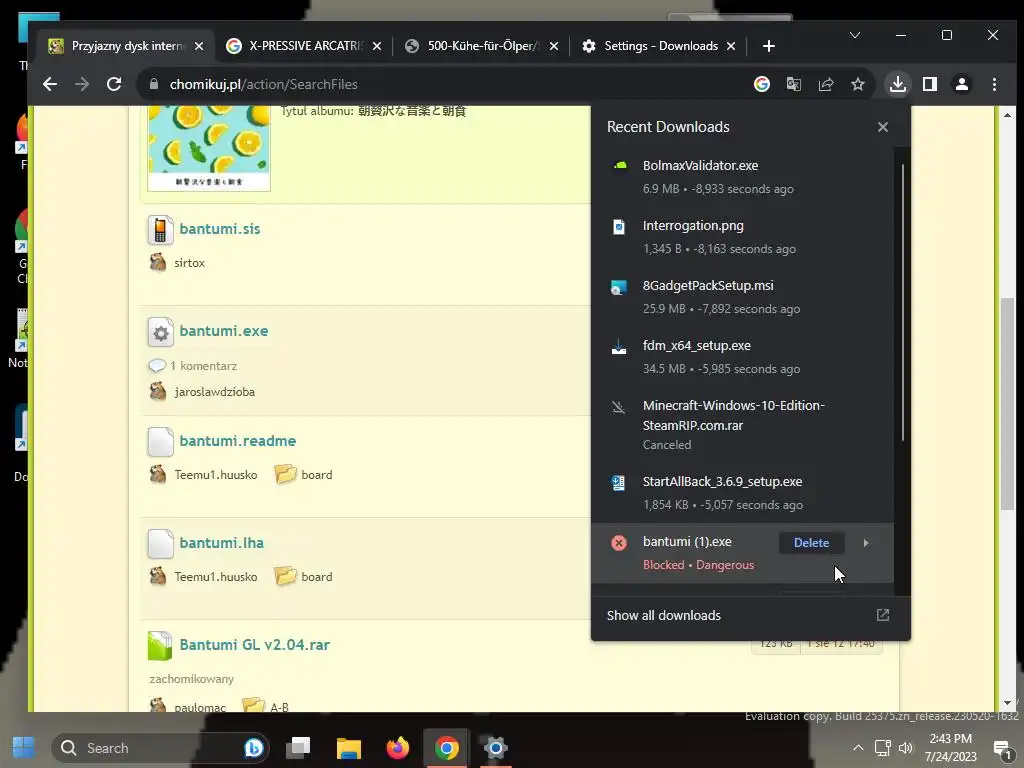Screen dimensions: 1024x768
Task: Open the StartAllBack_3.6.9_setup.exe download
Action: (743, 492)
